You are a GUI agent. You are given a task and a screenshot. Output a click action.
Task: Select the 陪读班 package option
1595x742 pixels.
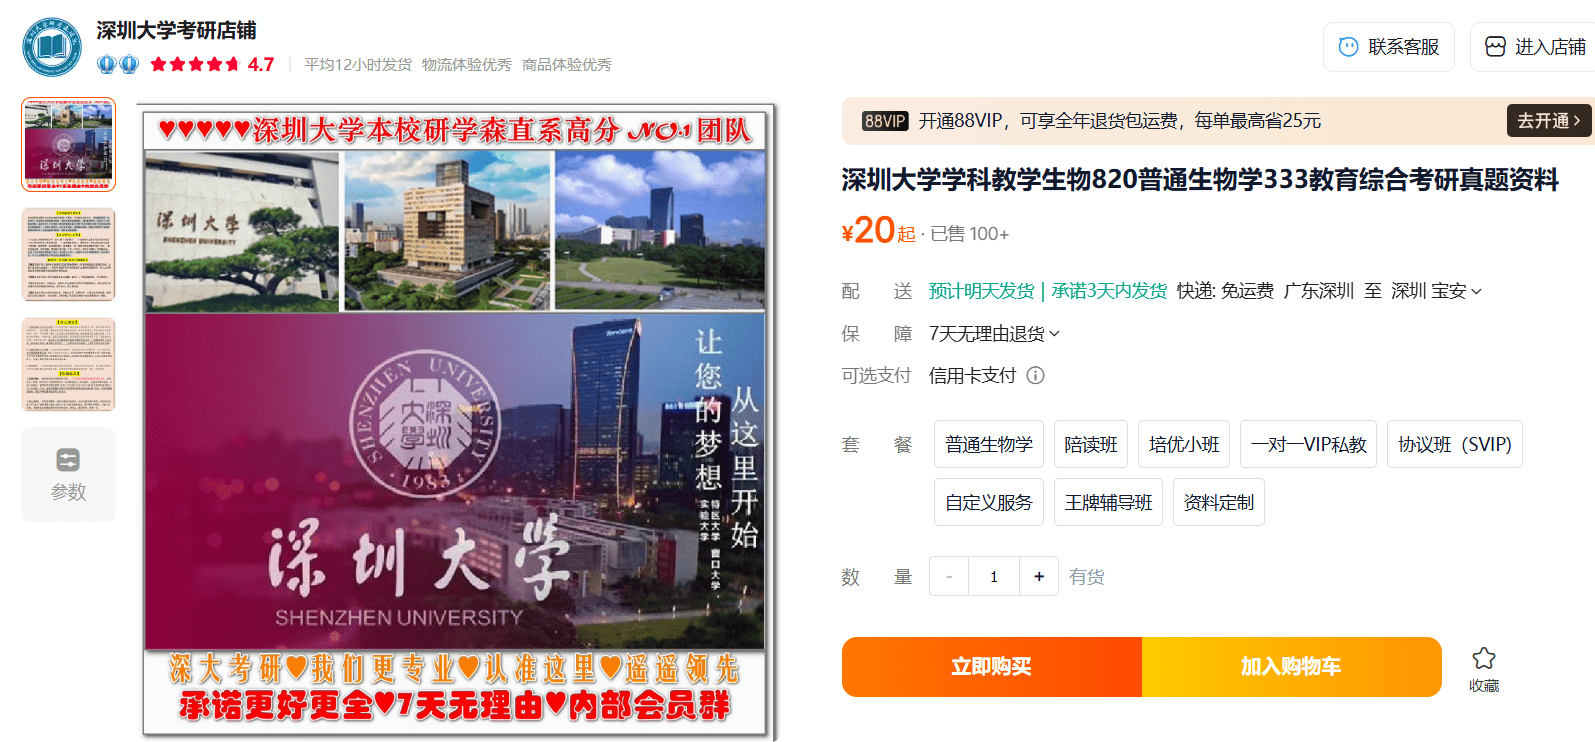(x=1091, y=444)
